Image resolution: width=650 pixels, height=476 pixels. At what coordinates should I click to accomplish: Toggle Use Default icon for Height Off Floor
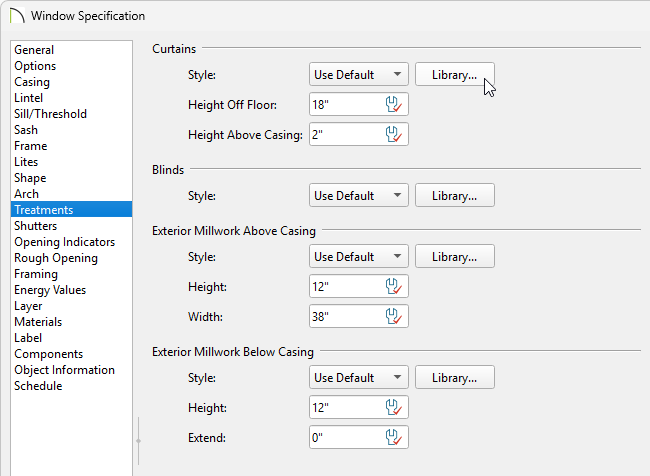coord(393,104)
